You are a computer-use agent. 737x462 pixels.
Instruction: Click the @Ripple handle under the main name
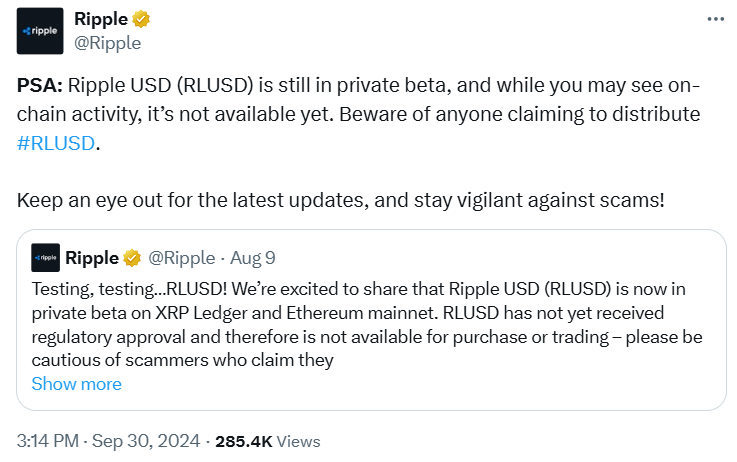tap(108, 43)
